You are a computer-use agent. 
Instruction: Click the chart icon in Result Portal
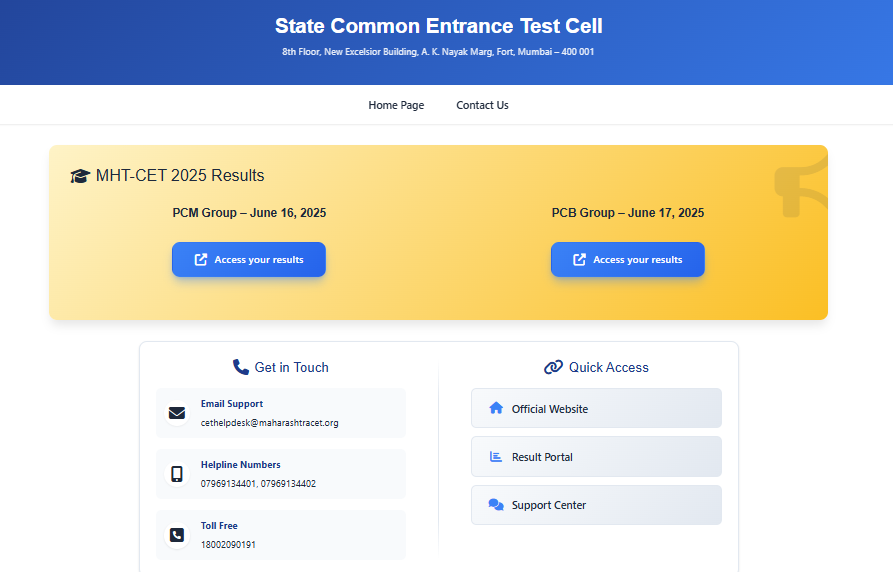[x=496, y=456]
